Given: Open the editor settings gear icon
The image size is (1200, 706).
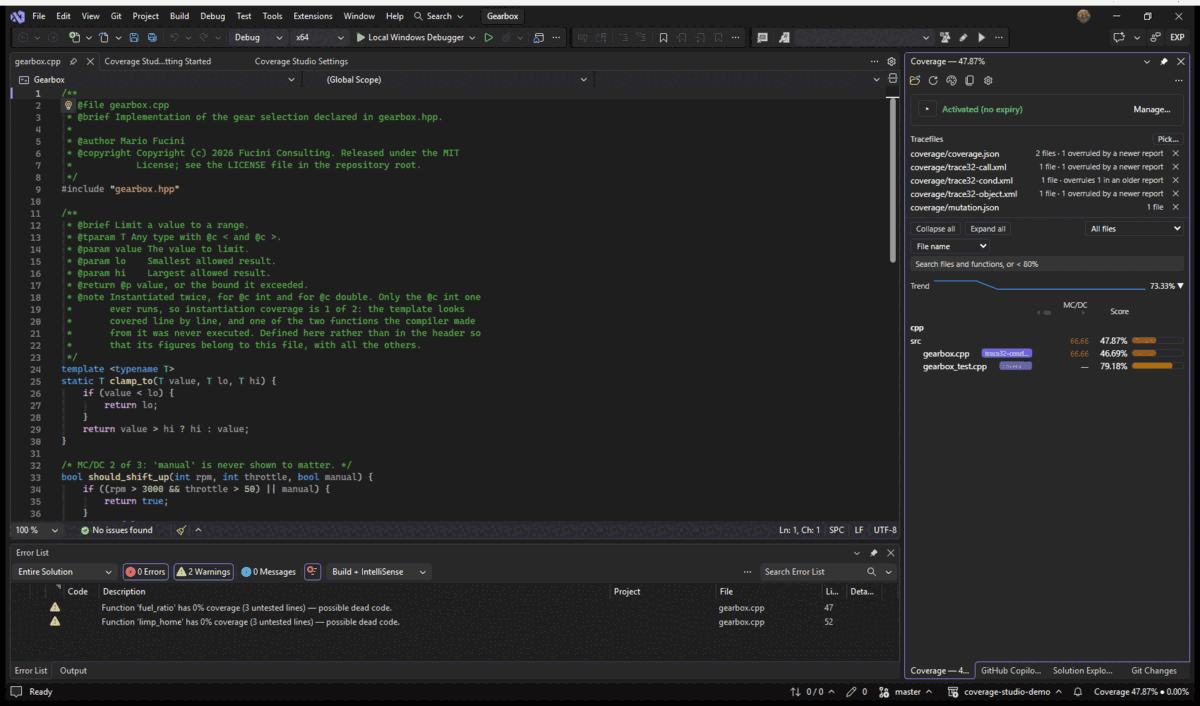Looking at the screenshot, I should (x=892, y=61).
